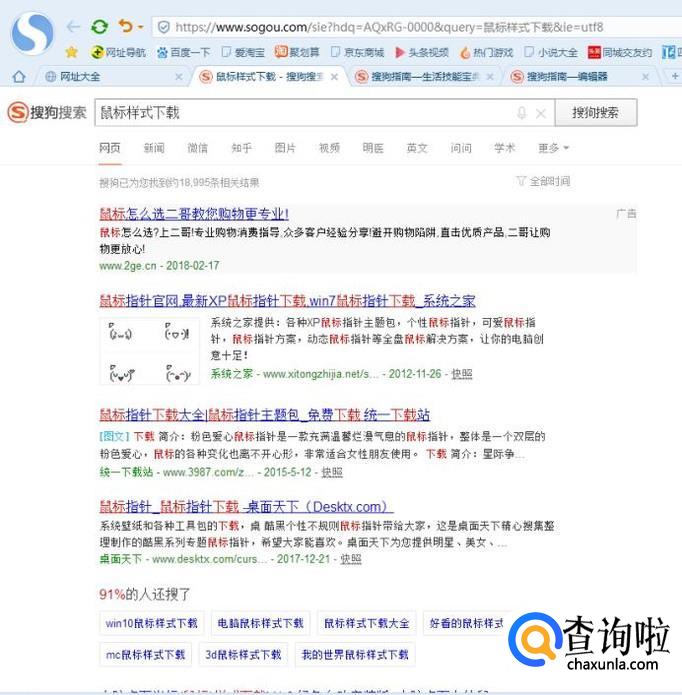This screenshot has width=682, height=695.
Task: Click the 搜狗搜索 logo on the page
Action: point(47,112)
